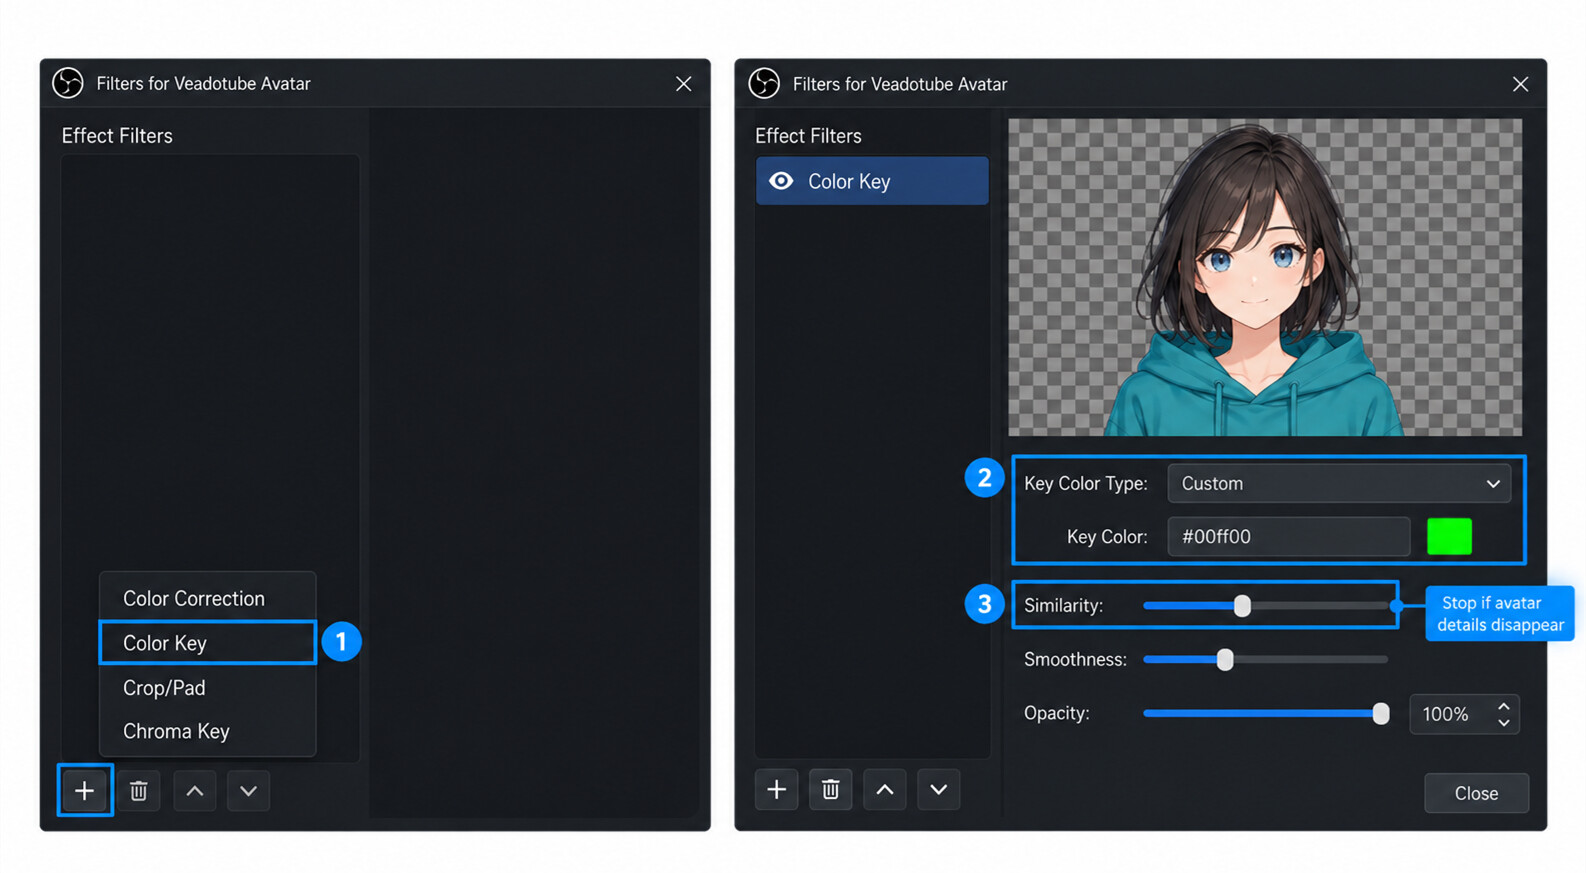Image resolution: width=1586 pixels, height=873 pixels.
Task: Choose Color Correction from the filter menu
Action: pos(208,598)
